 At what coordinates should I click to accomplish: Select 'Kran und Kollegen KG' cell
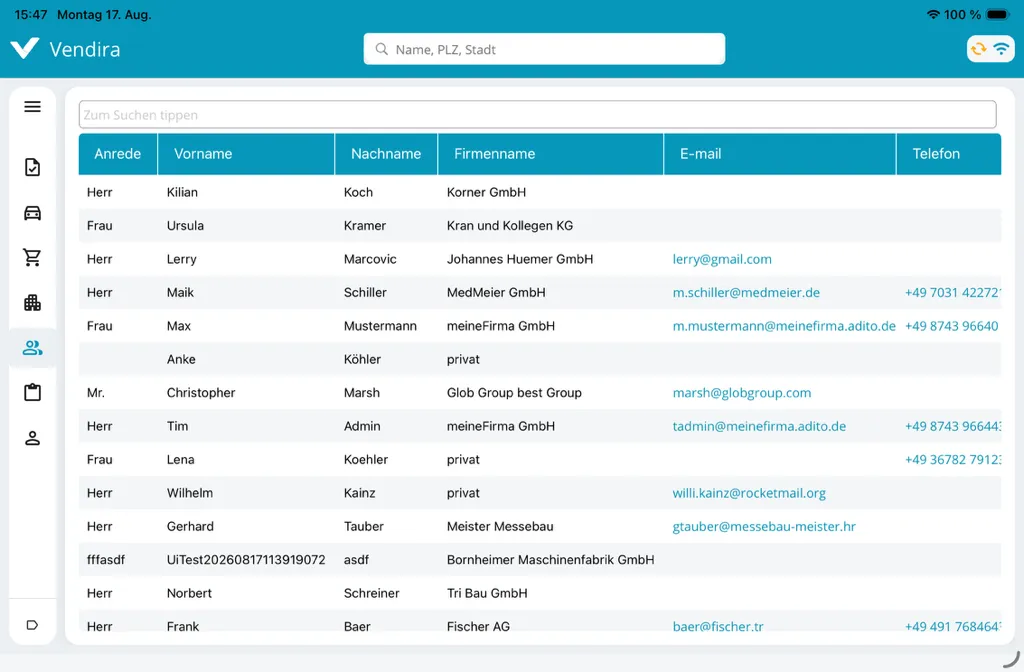(509, 226)
